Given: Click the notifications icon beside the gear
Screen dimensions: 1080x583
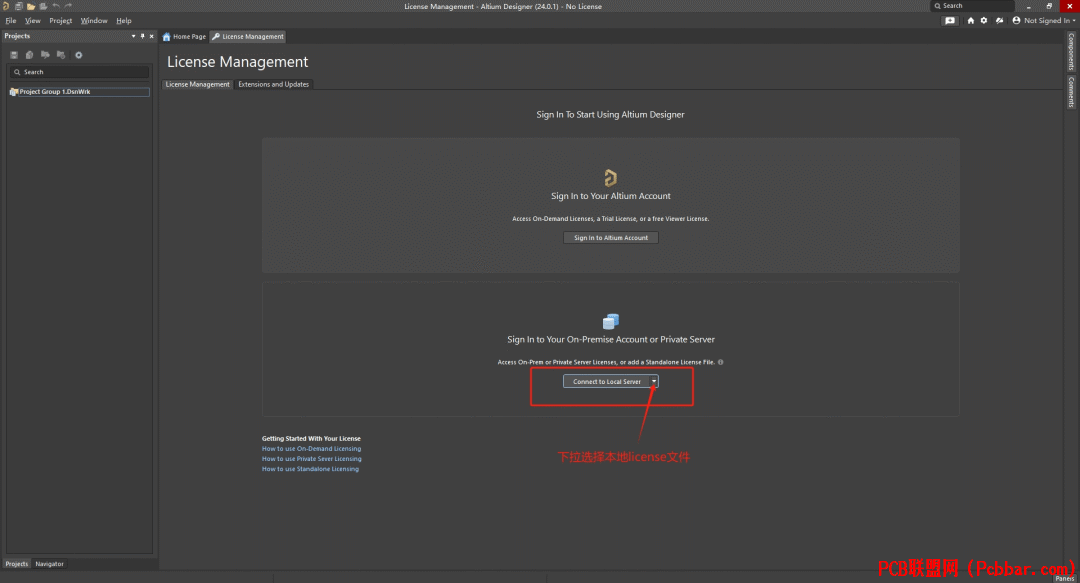Looking at the screenshot, I should [x=999, y=21].
